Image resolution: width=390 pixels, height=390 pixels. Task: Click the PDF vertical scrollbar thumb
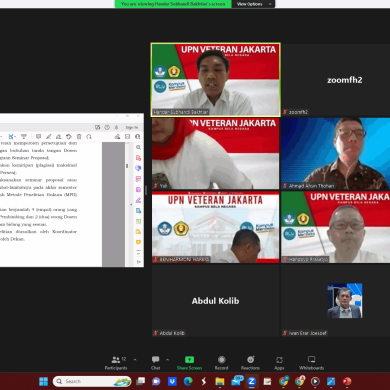127,166
